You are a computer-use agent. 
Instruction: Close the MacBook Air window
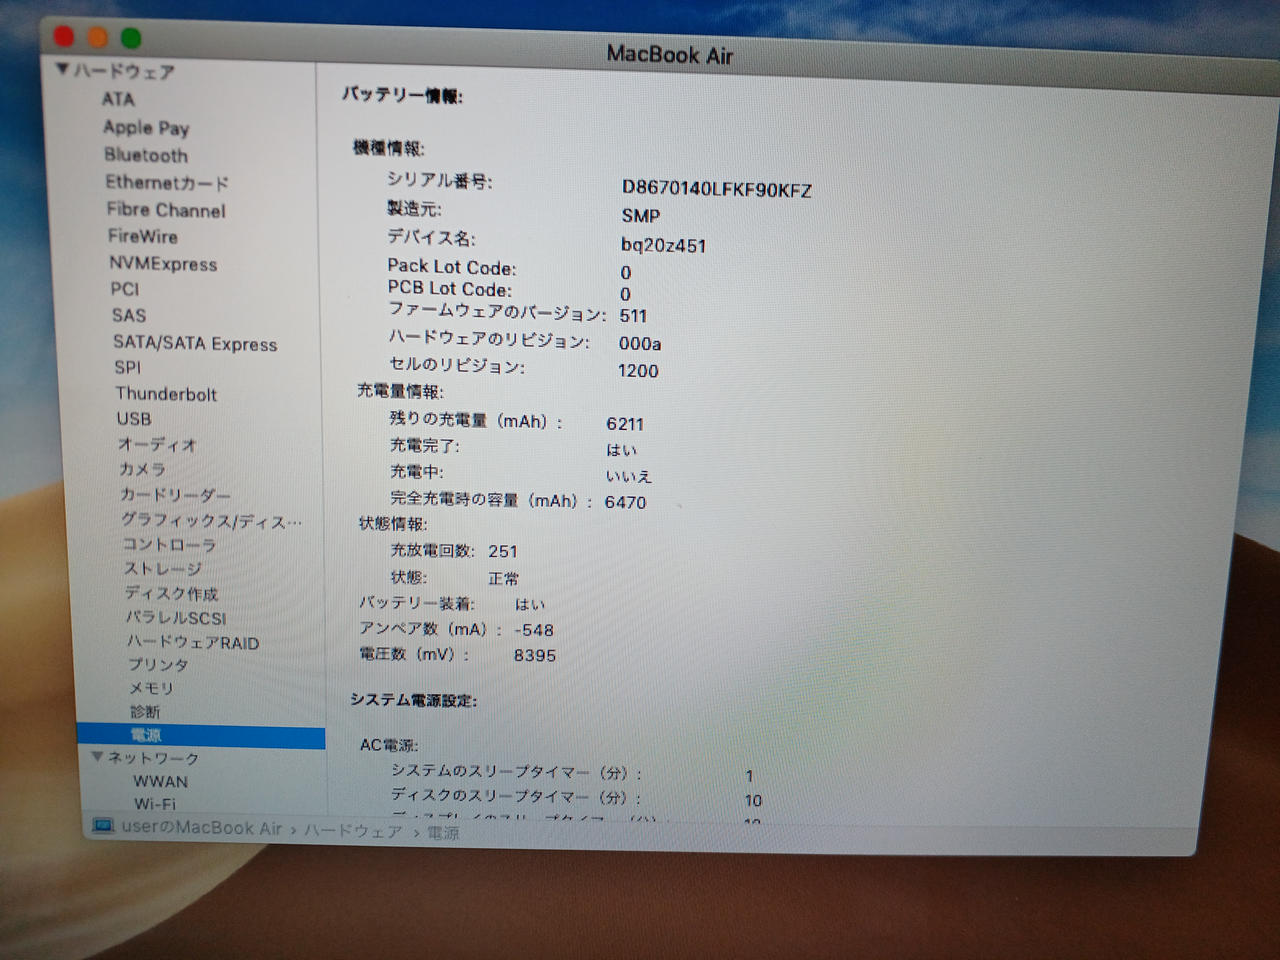64,37
